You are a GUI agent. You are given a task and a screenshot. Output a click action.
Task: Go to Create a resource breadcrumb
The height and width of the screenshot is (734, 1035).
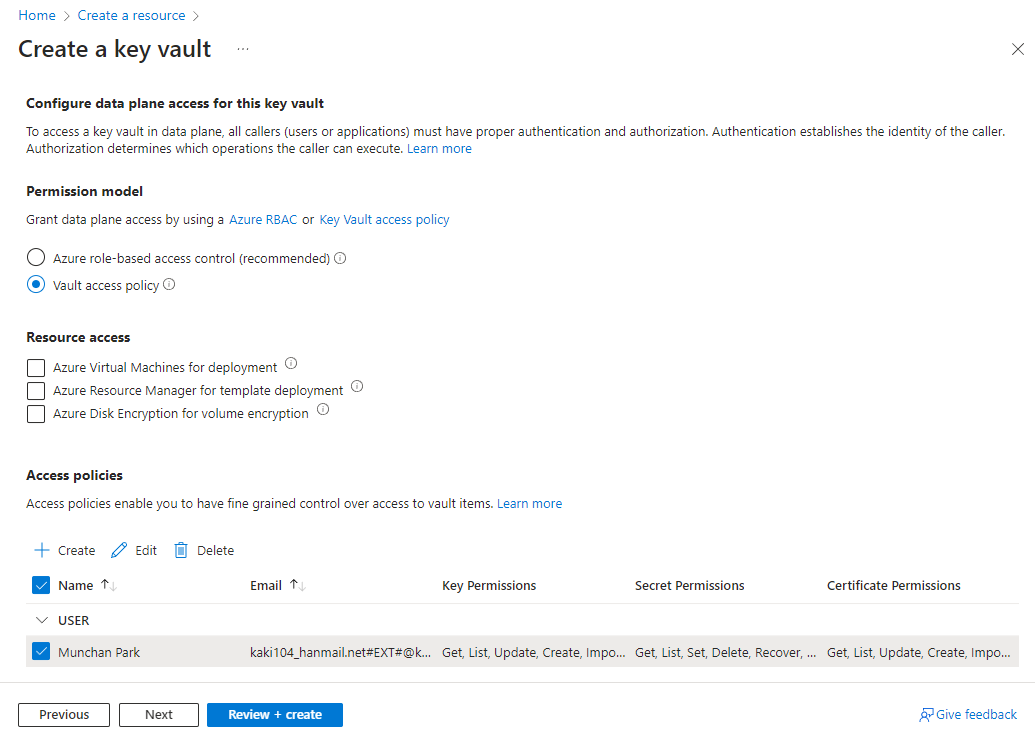tap(131, 15)
